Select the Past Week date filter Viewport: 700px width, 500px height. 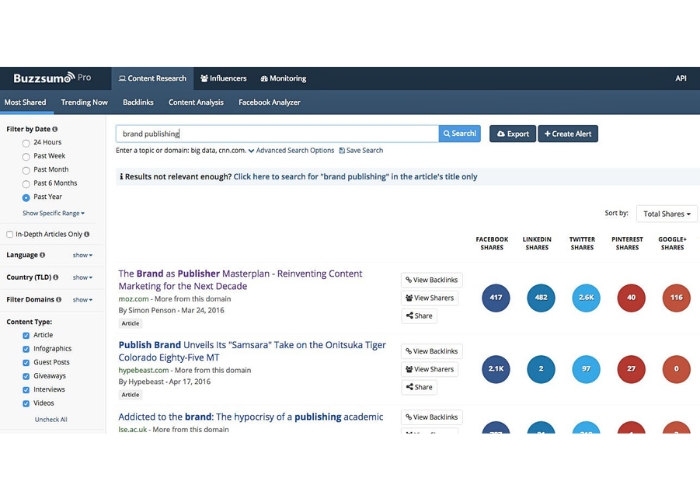click(26, 157)
